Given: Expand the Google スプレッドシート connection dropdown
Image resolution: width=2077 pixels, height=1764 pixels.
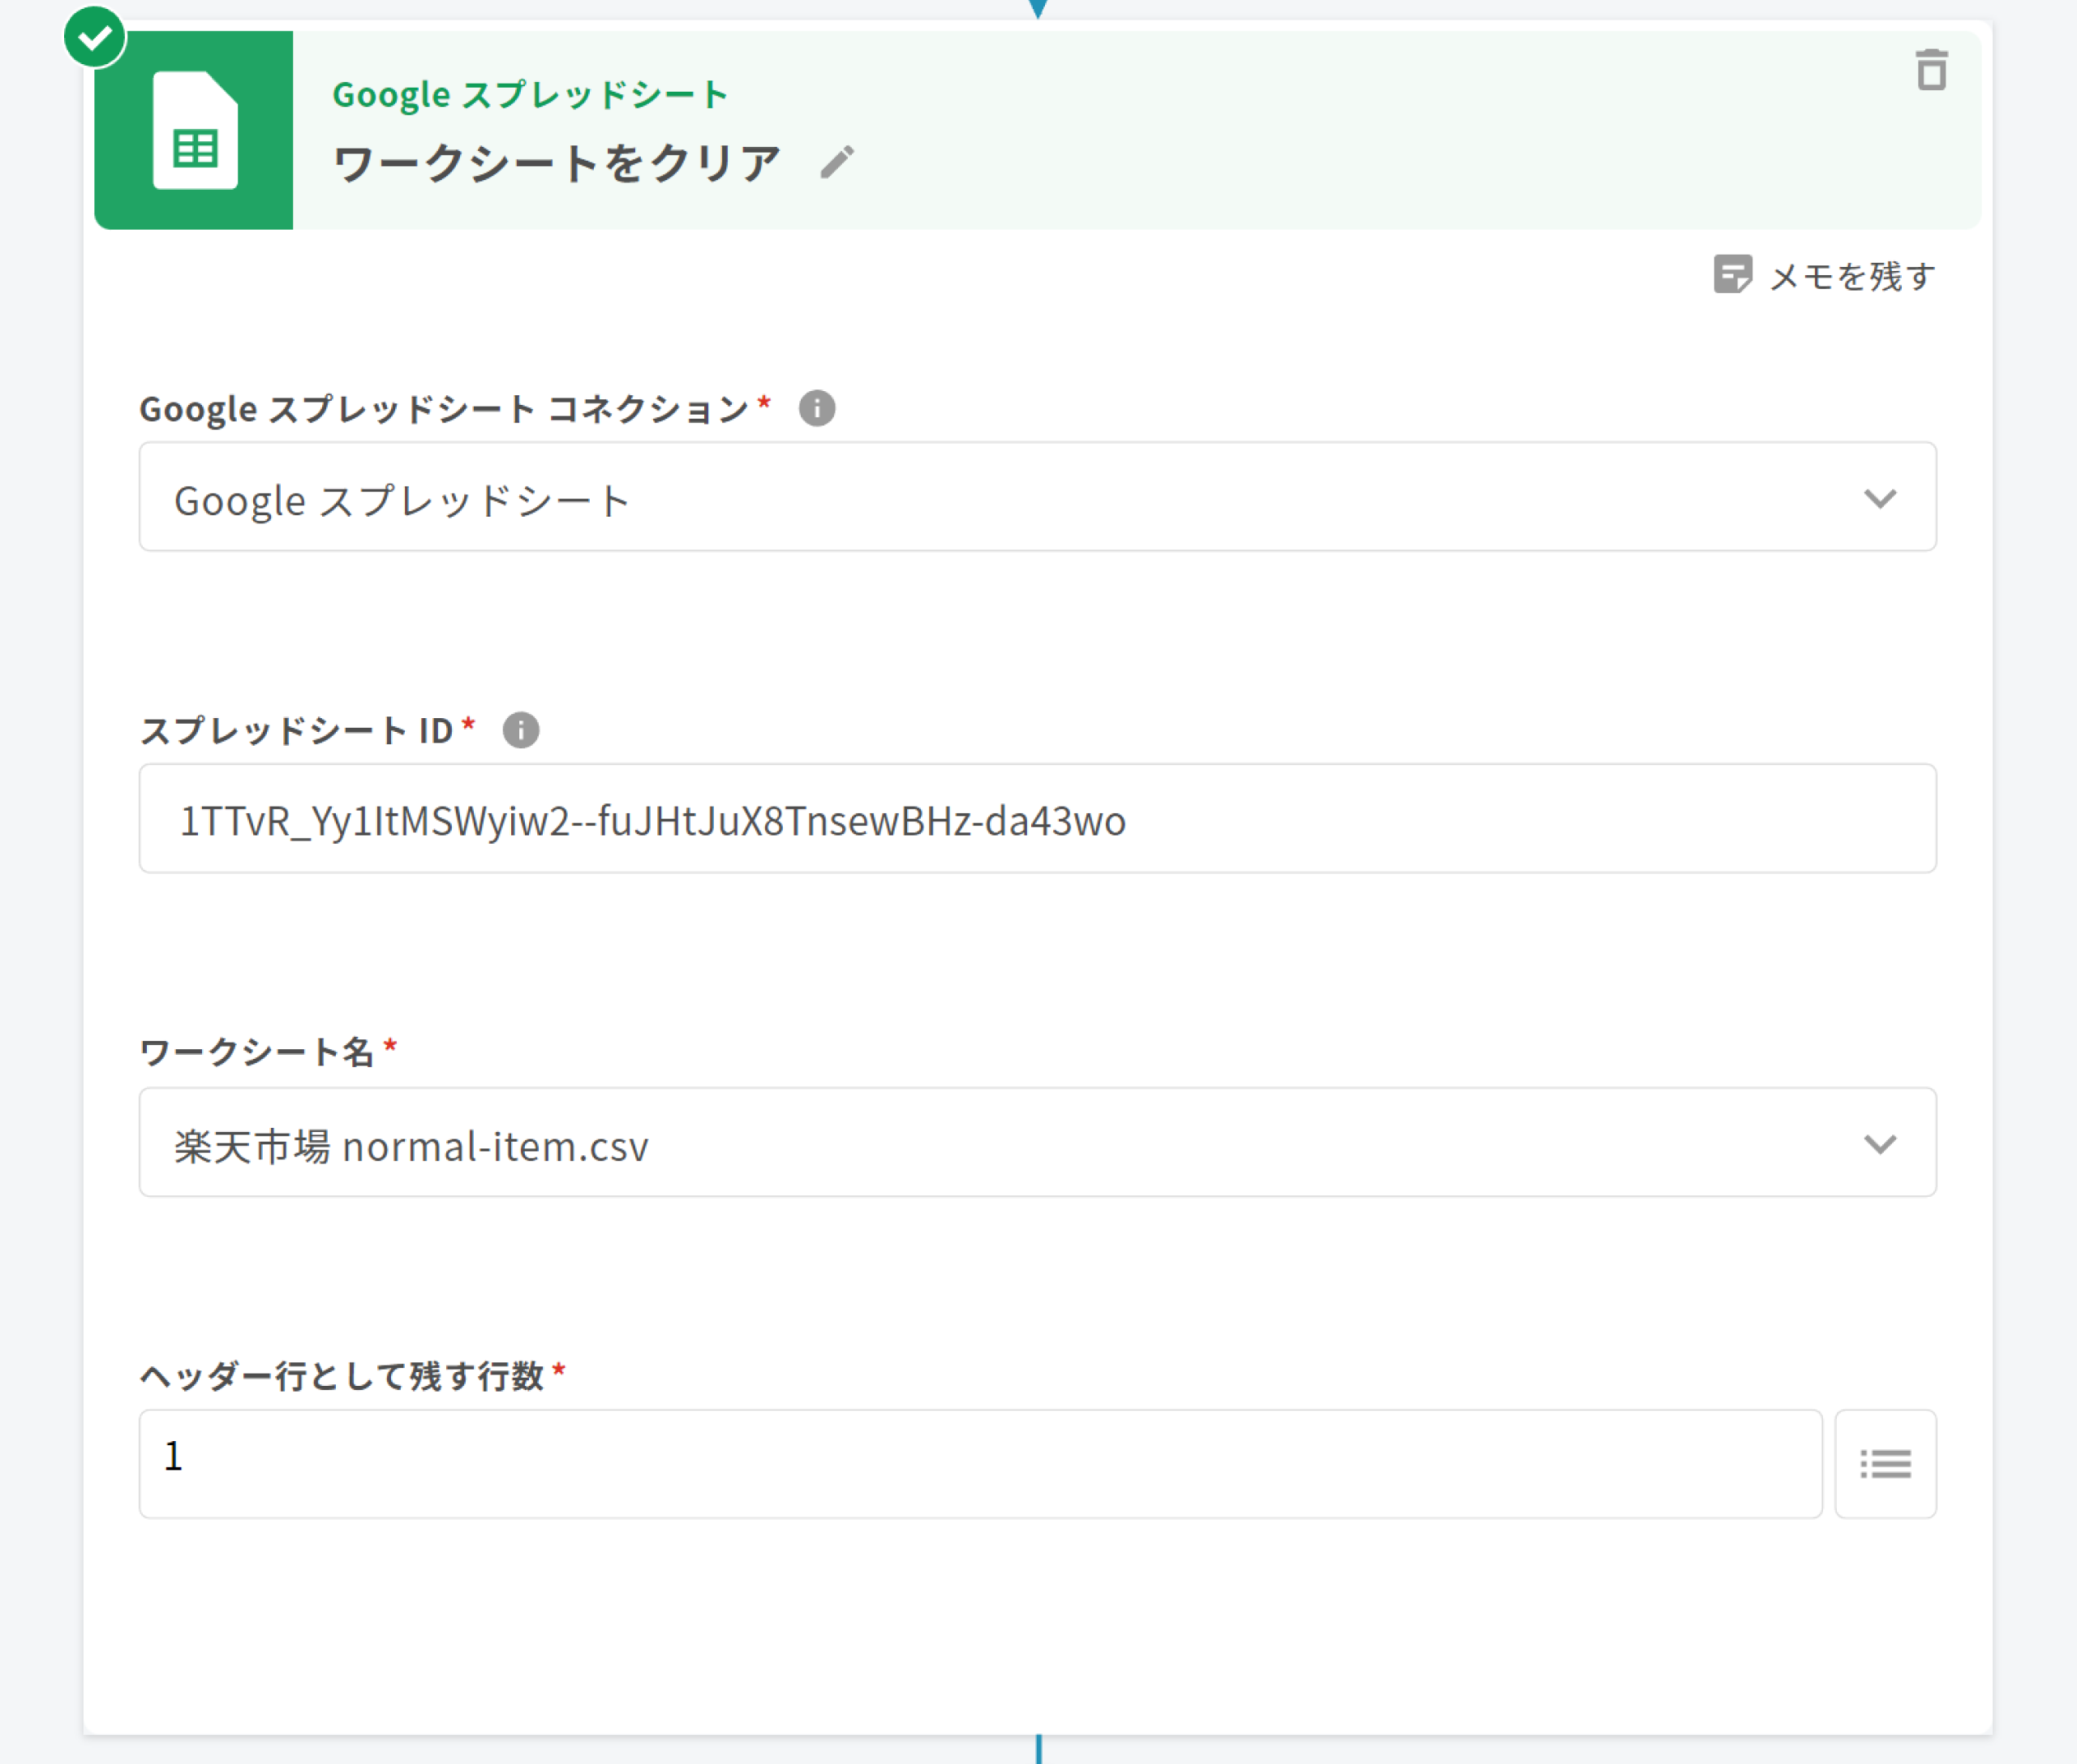Looking at the screenshot, I should (x=1879, y=498).
